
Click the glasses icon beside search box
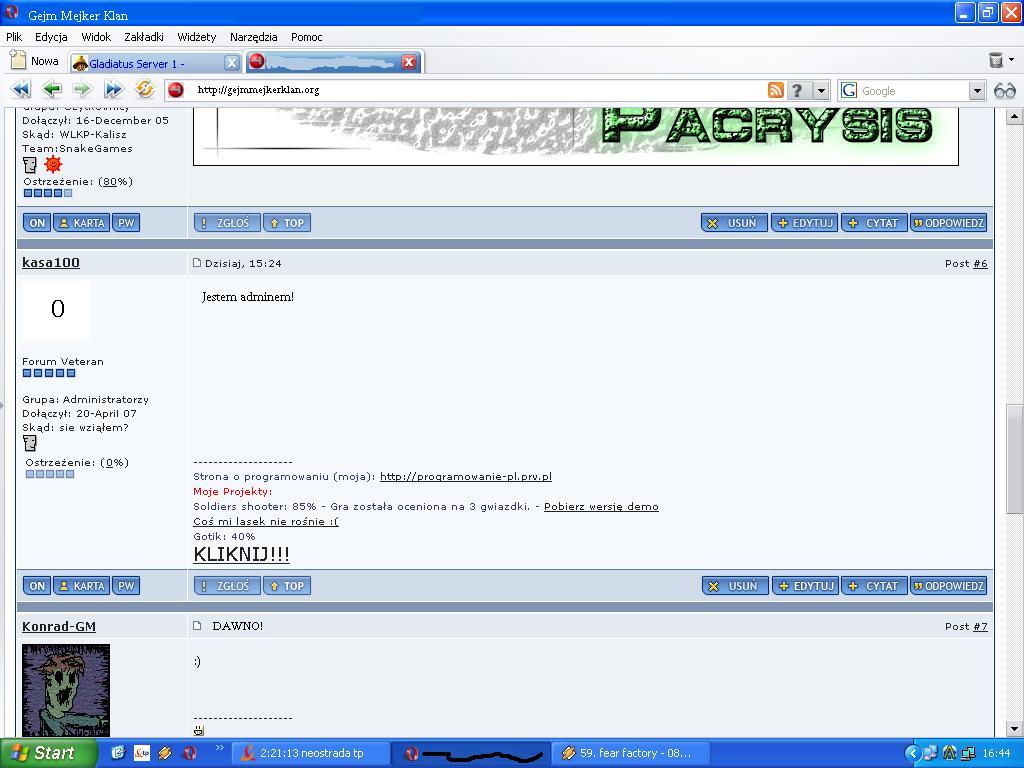(1005, 90)
